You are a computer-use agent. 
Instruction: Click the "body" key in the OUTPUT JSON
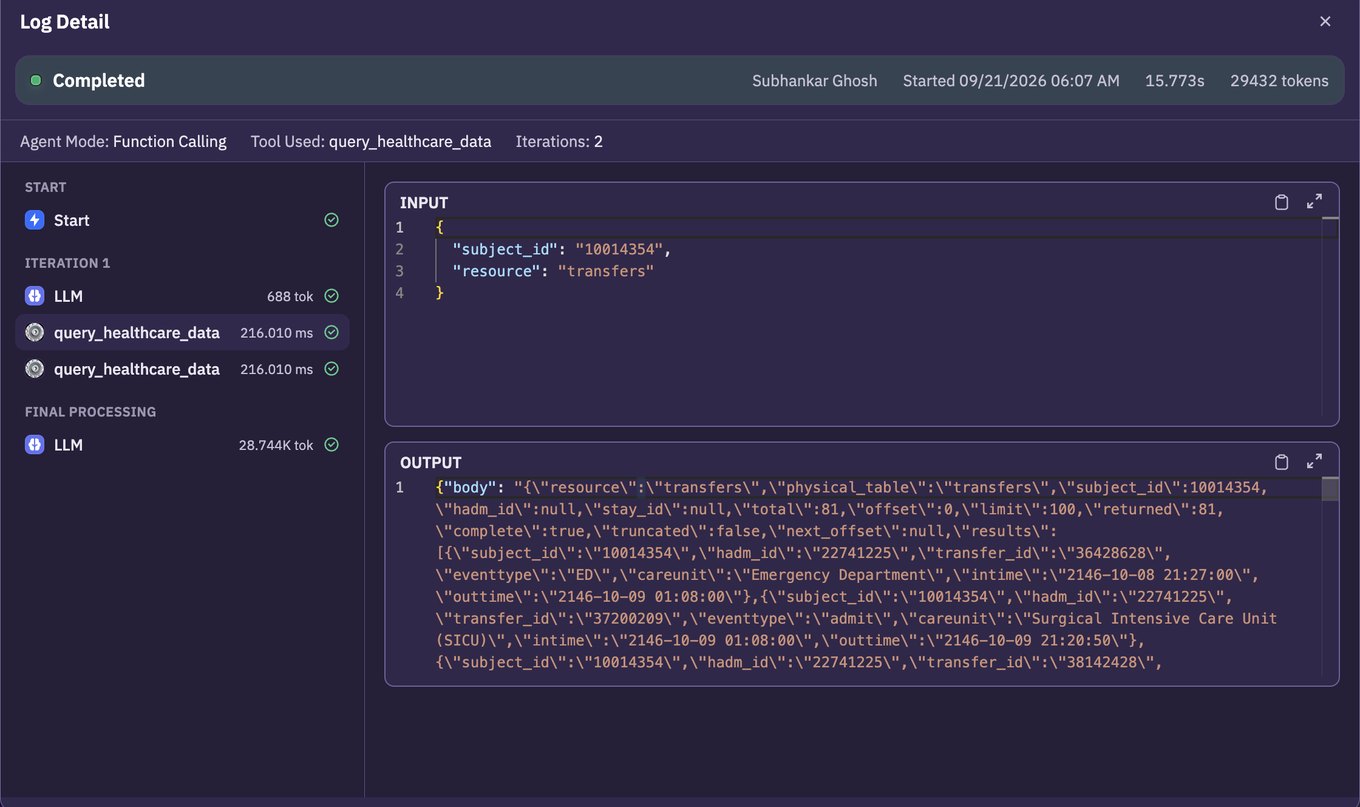tap(472, 488)
